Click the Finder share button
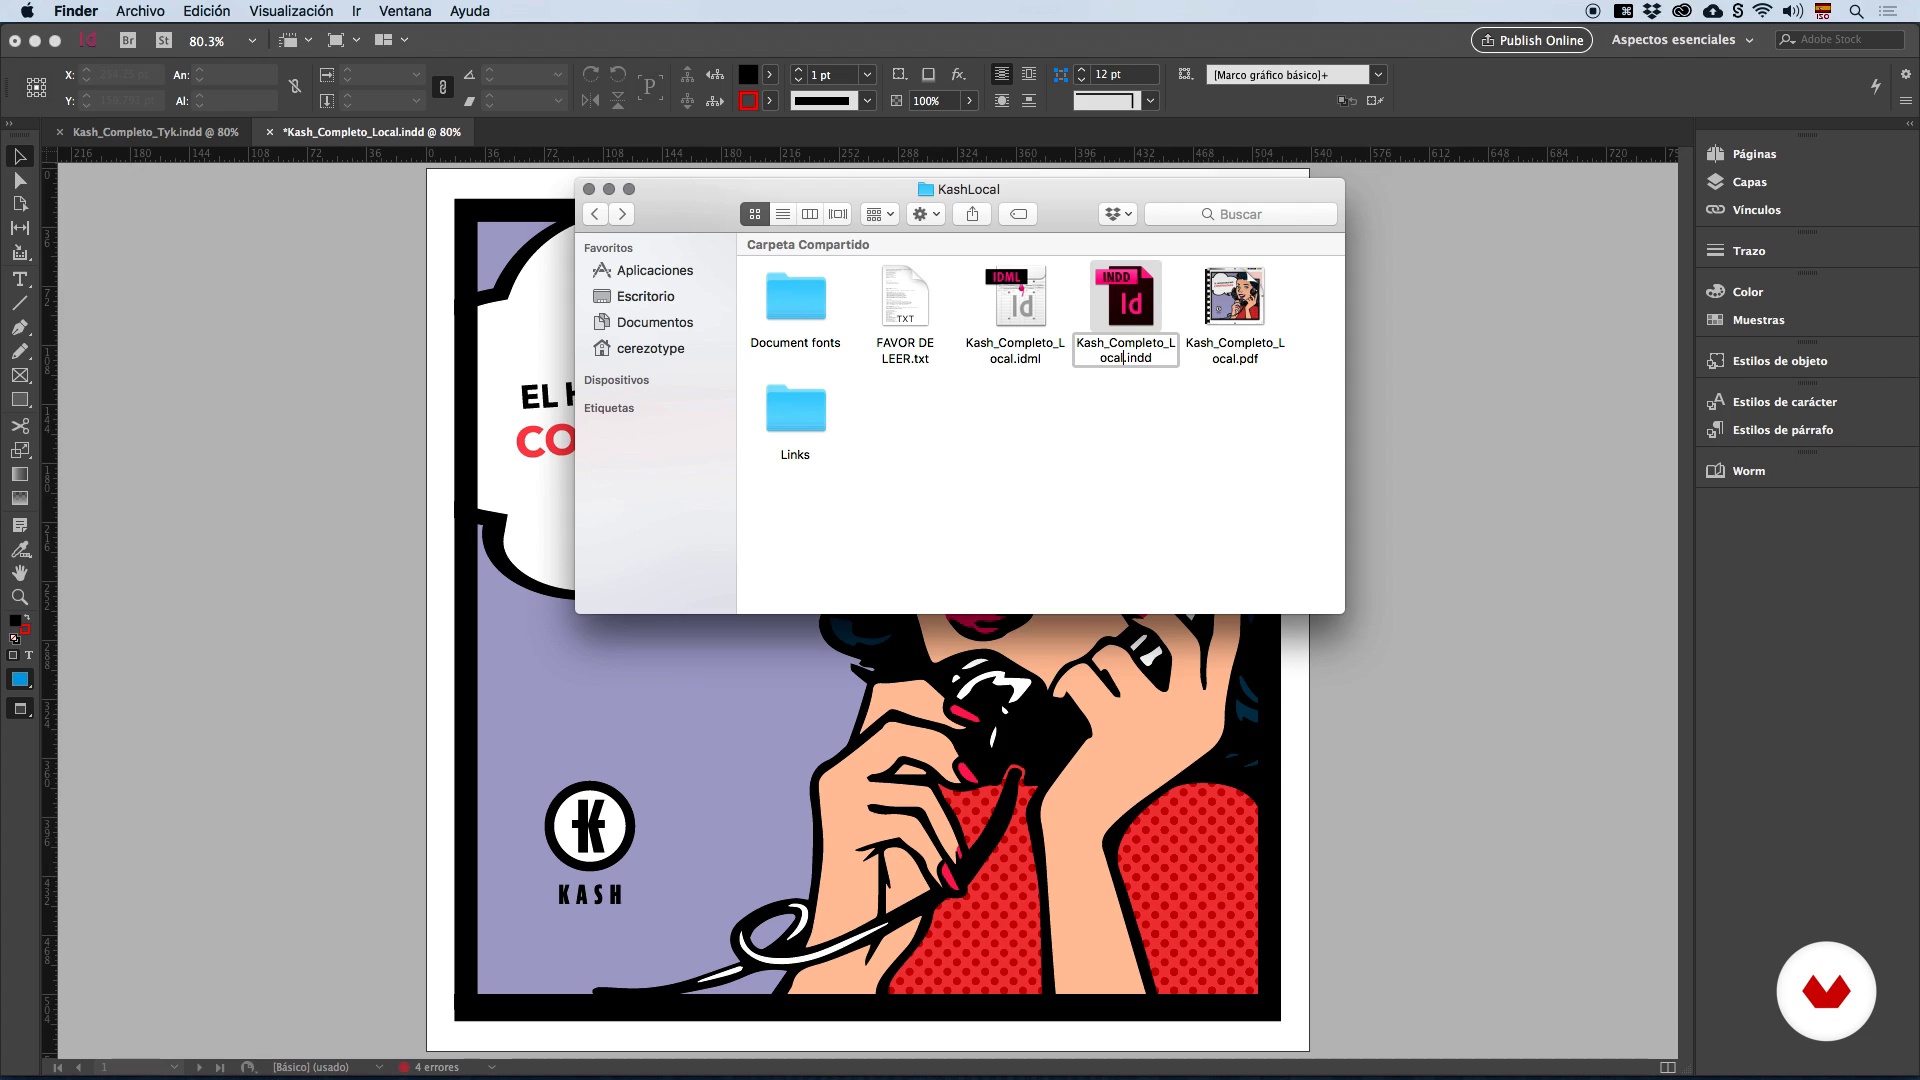Screen dimensions: 1920x1080 972,214
